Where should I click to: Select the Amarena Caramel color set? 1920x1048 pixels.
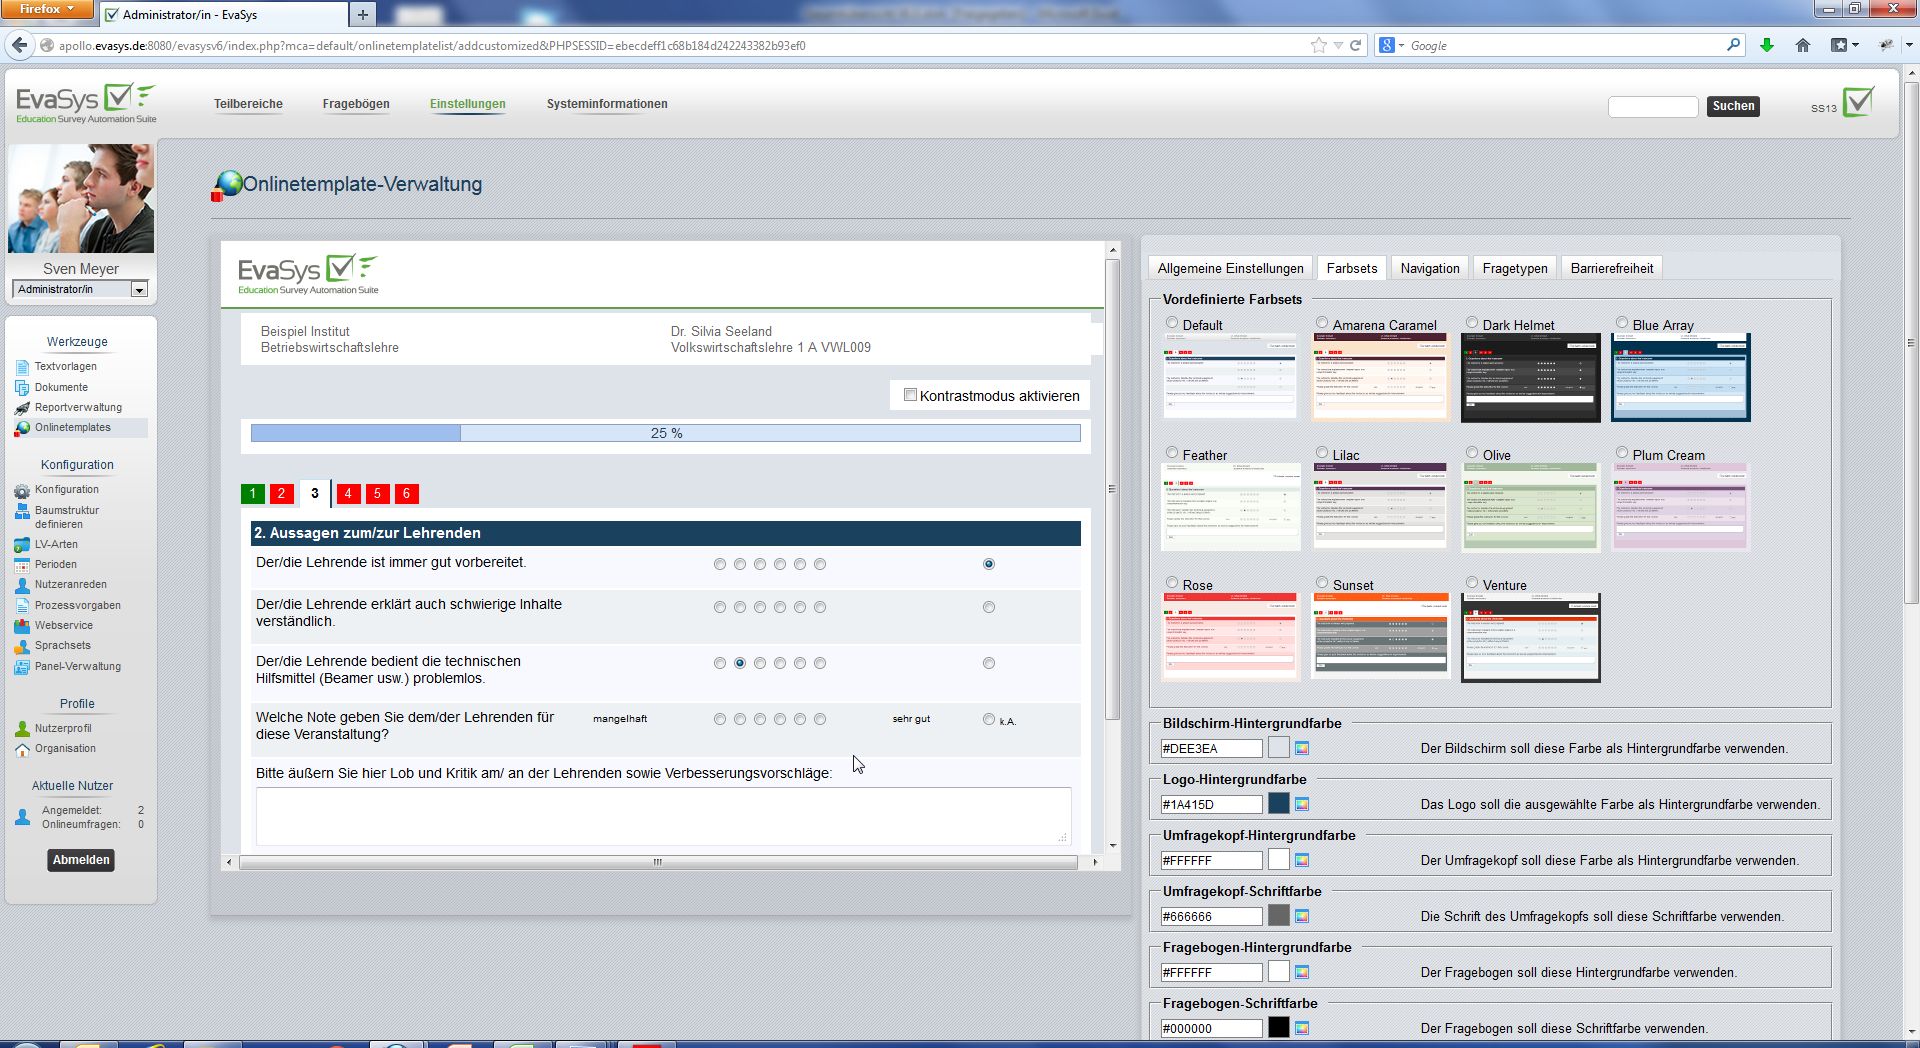pos(1321,322)
